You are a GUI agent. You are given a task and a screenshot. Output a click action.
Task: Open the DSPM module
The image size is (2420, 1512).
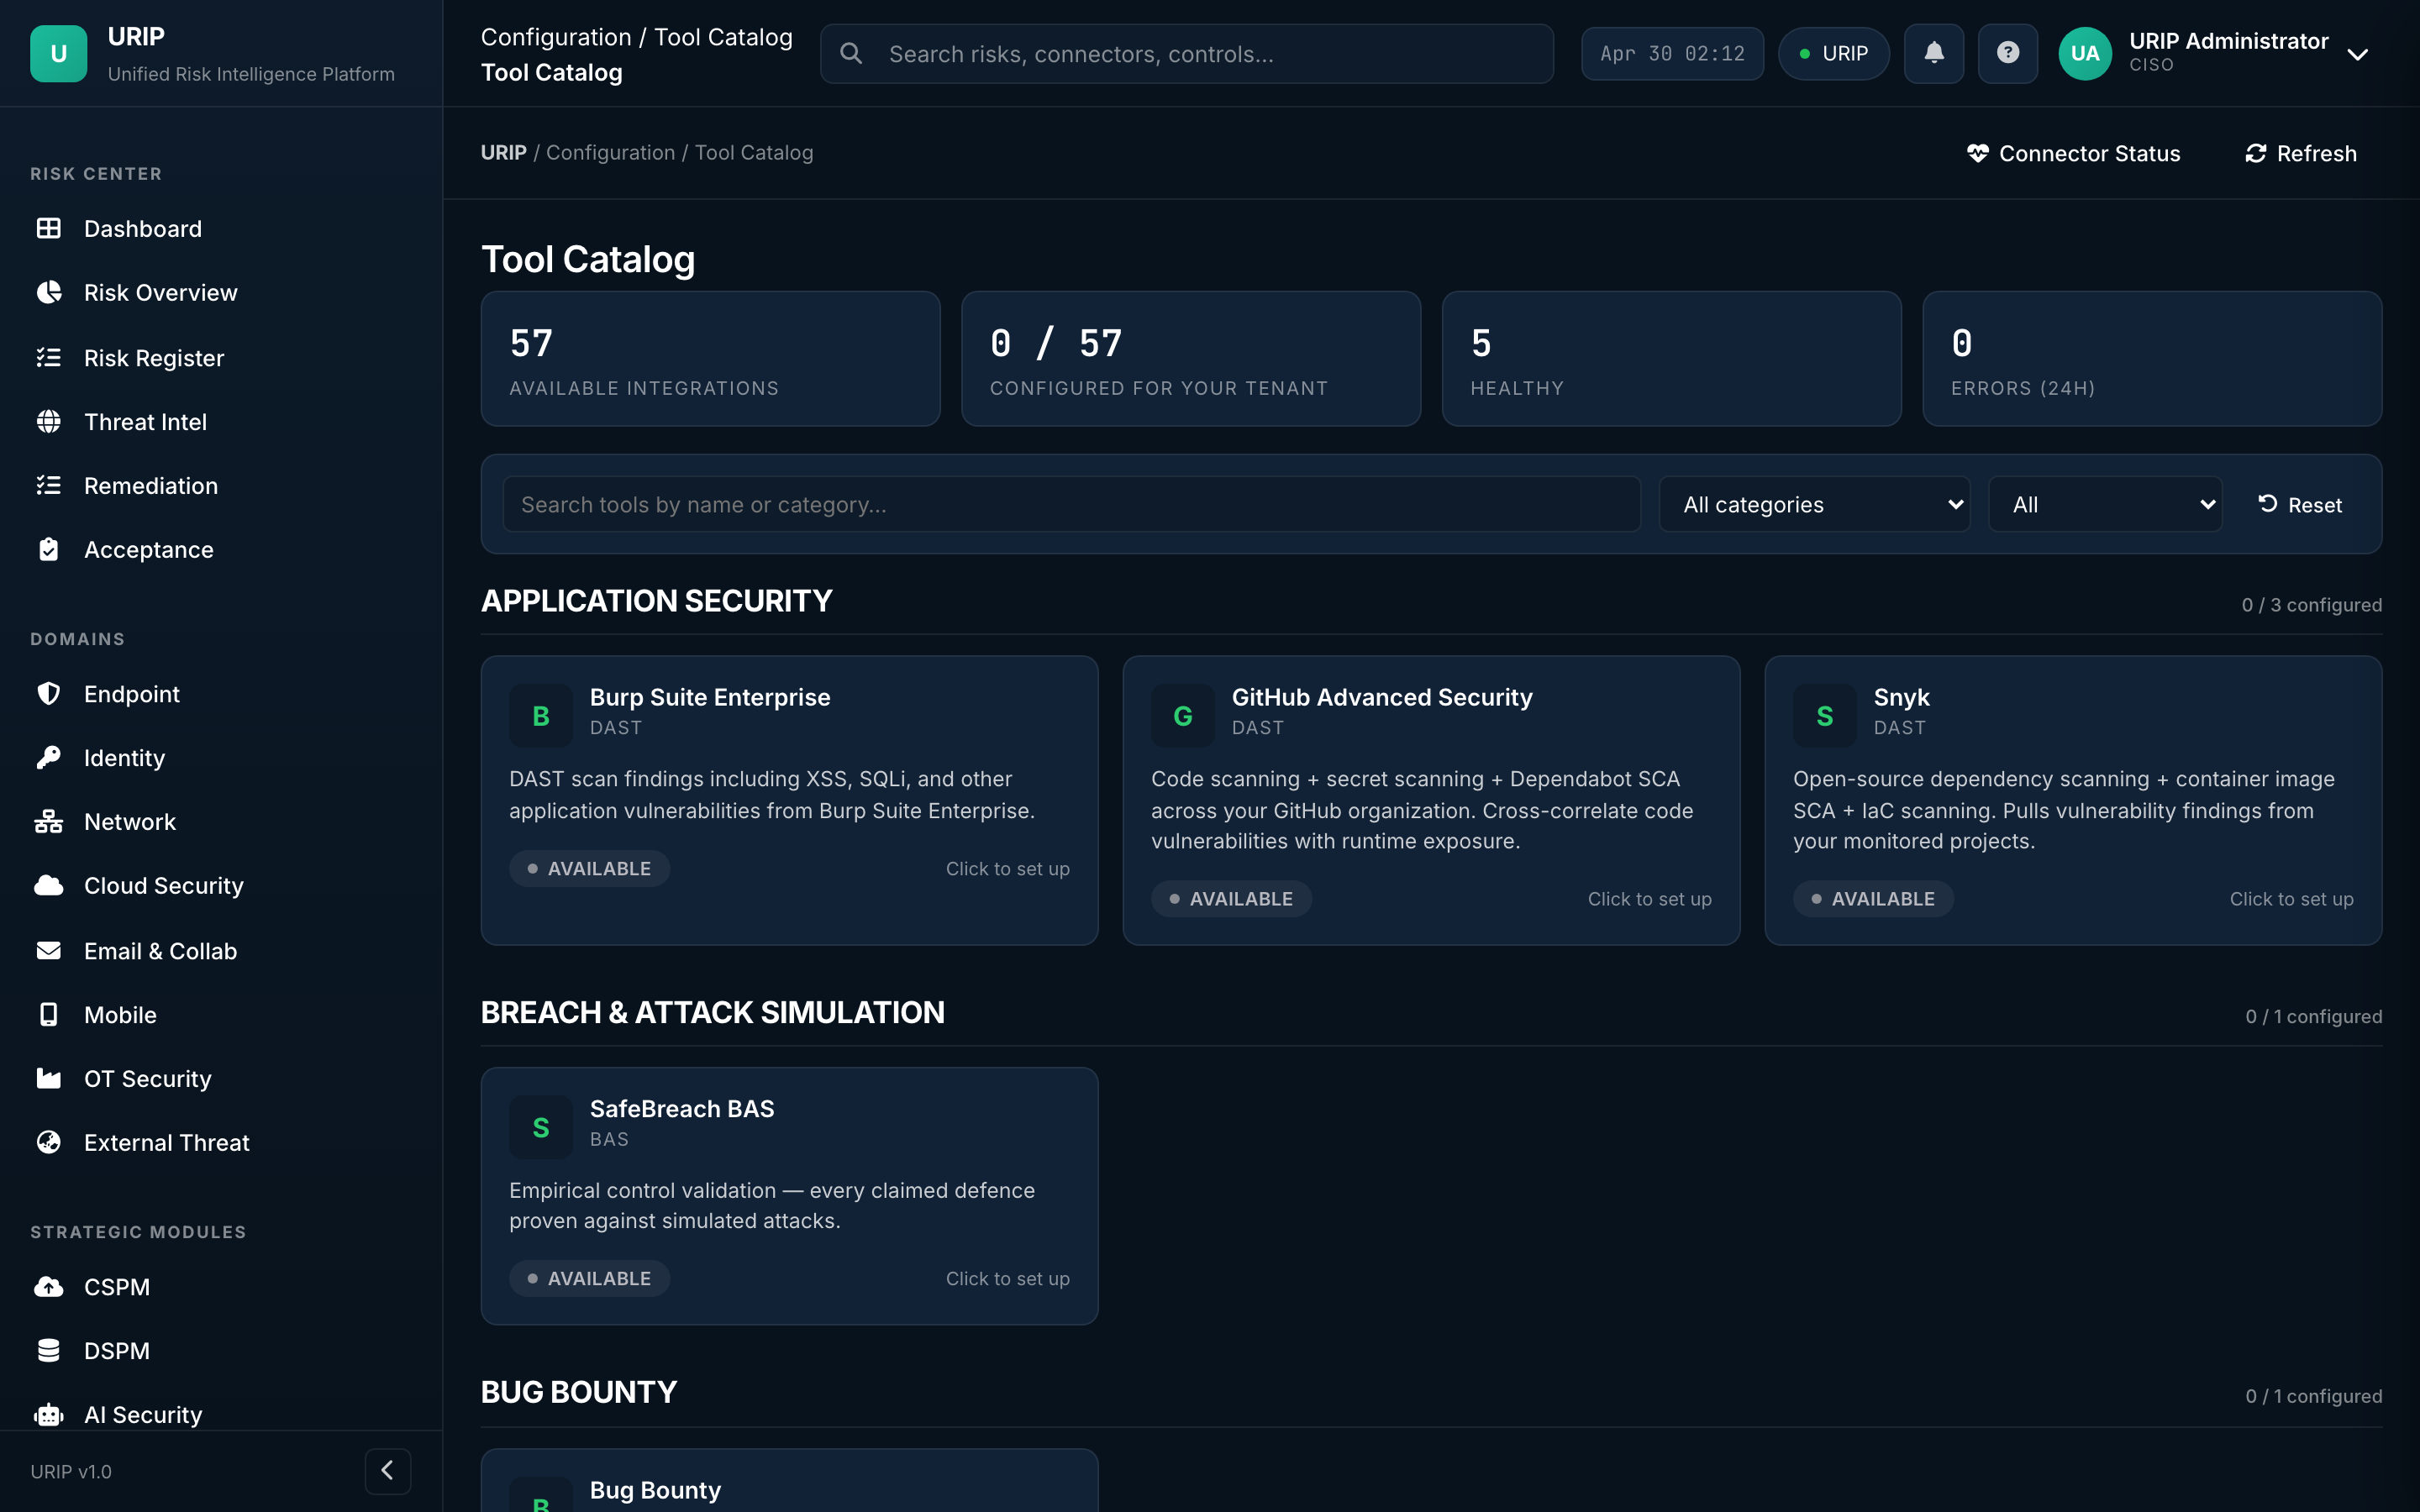coord(221,1350)
